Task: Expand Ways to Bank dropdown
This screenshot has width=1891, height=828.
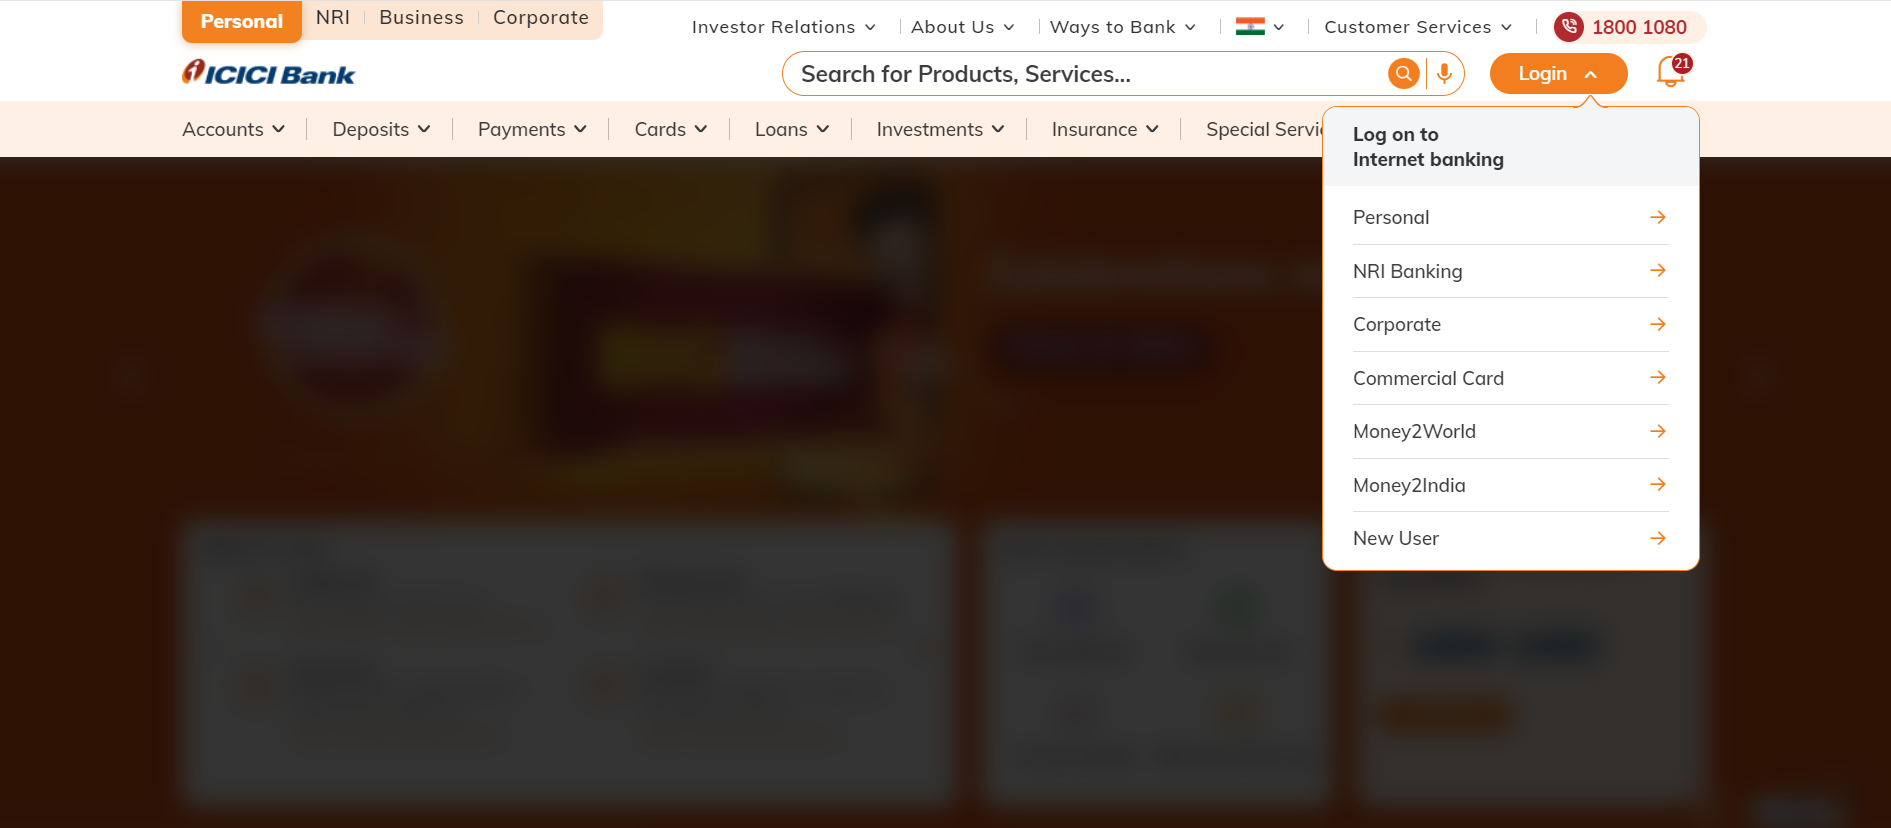Action: coord(1123,27)
